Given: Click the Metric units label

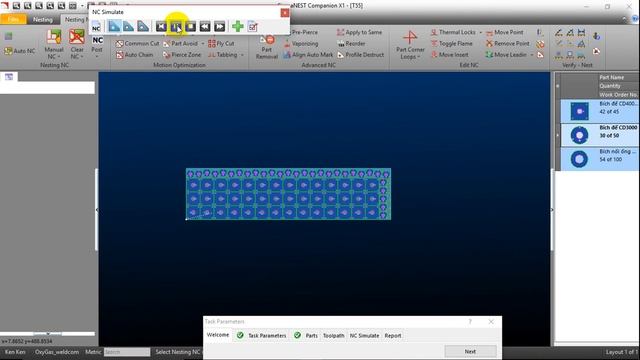Looking at the screenshot, I should (93, 352).
